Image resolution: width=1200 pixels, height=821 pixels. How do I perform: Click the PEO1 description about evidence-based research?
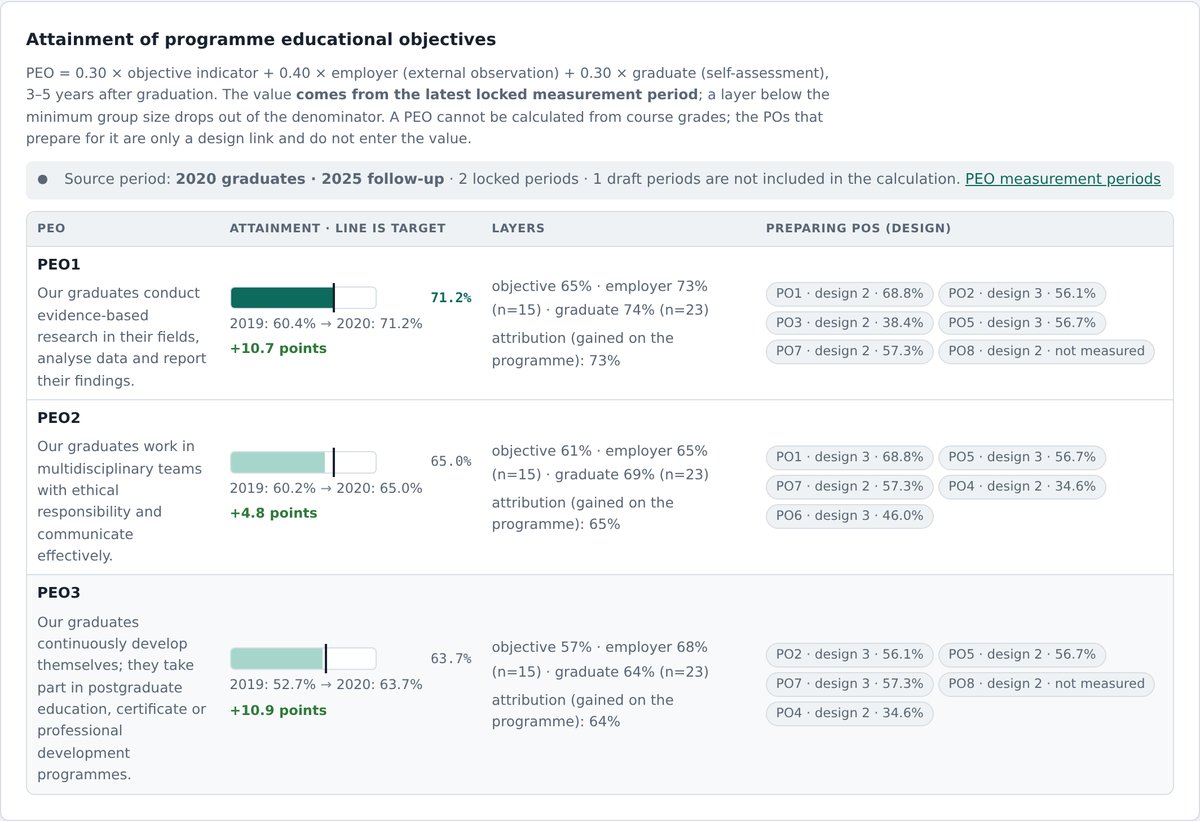121,337
